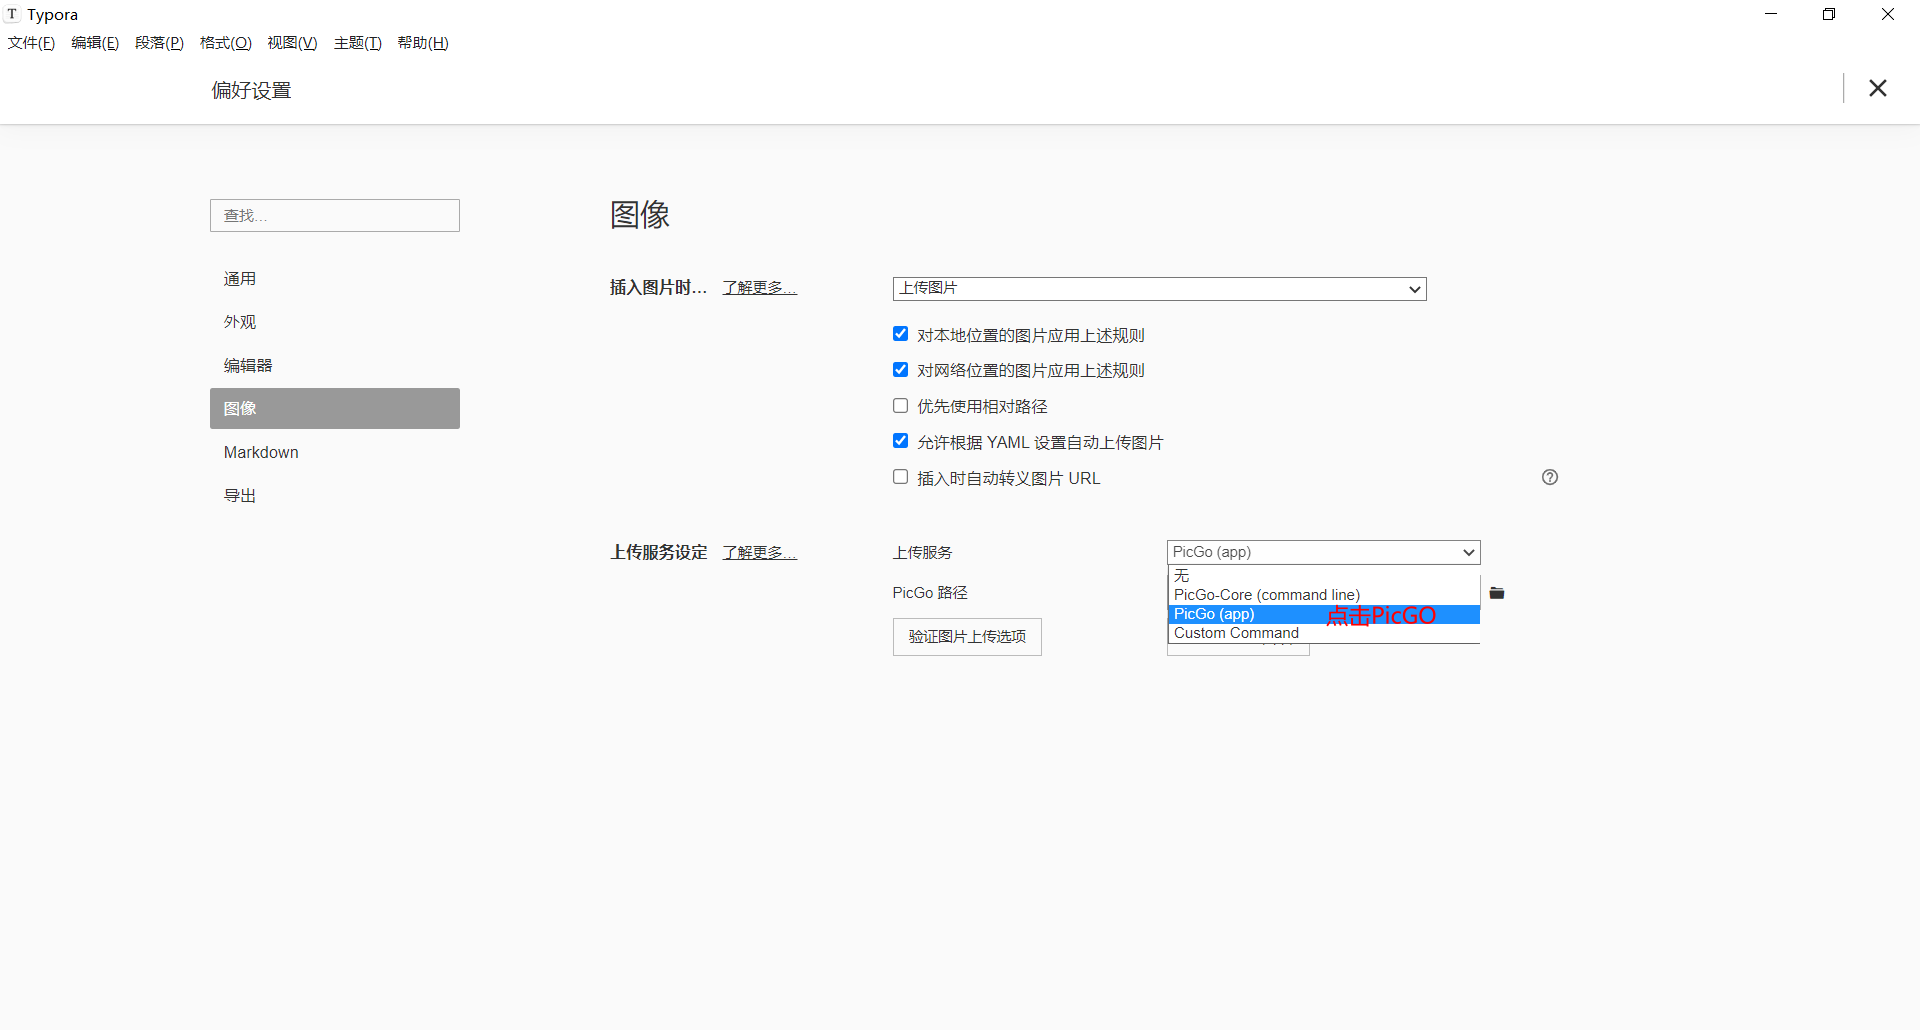The height and width of the screenshot is (1030, 1920).
Task: Enable auto escape image URL on insert
Action: 900,477
